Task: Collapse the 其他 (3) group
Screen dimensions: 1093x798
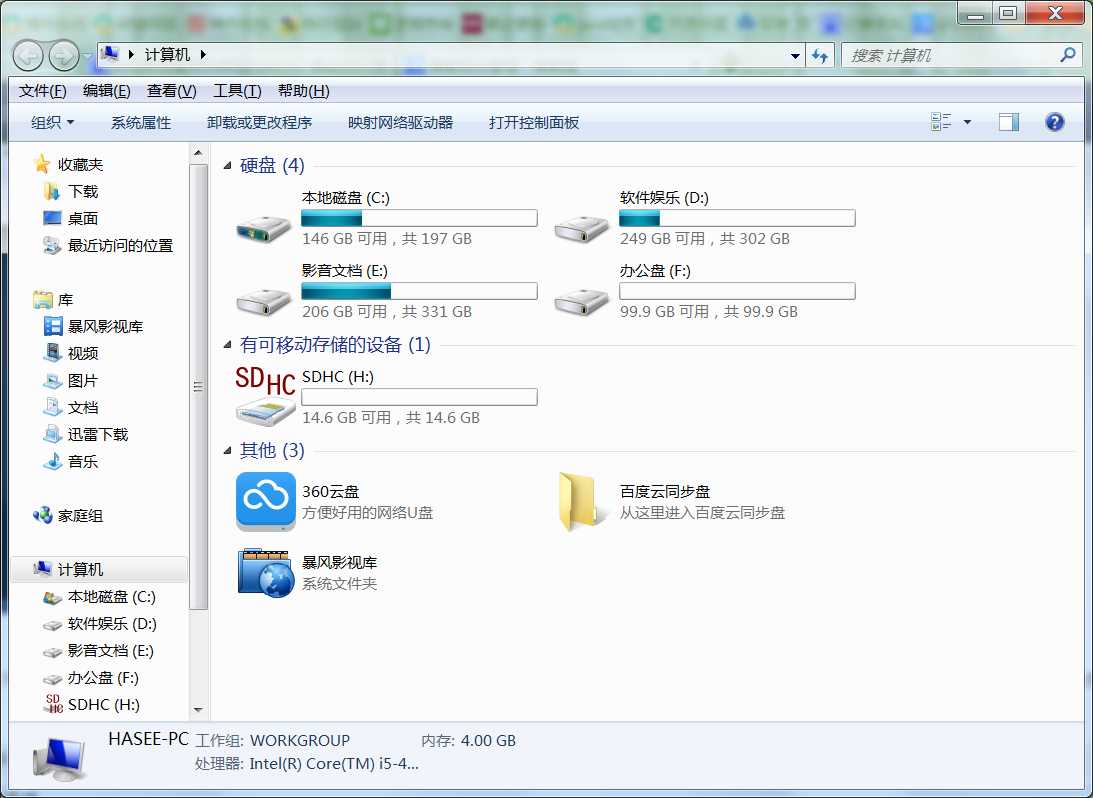Action: tap(227, 451)
